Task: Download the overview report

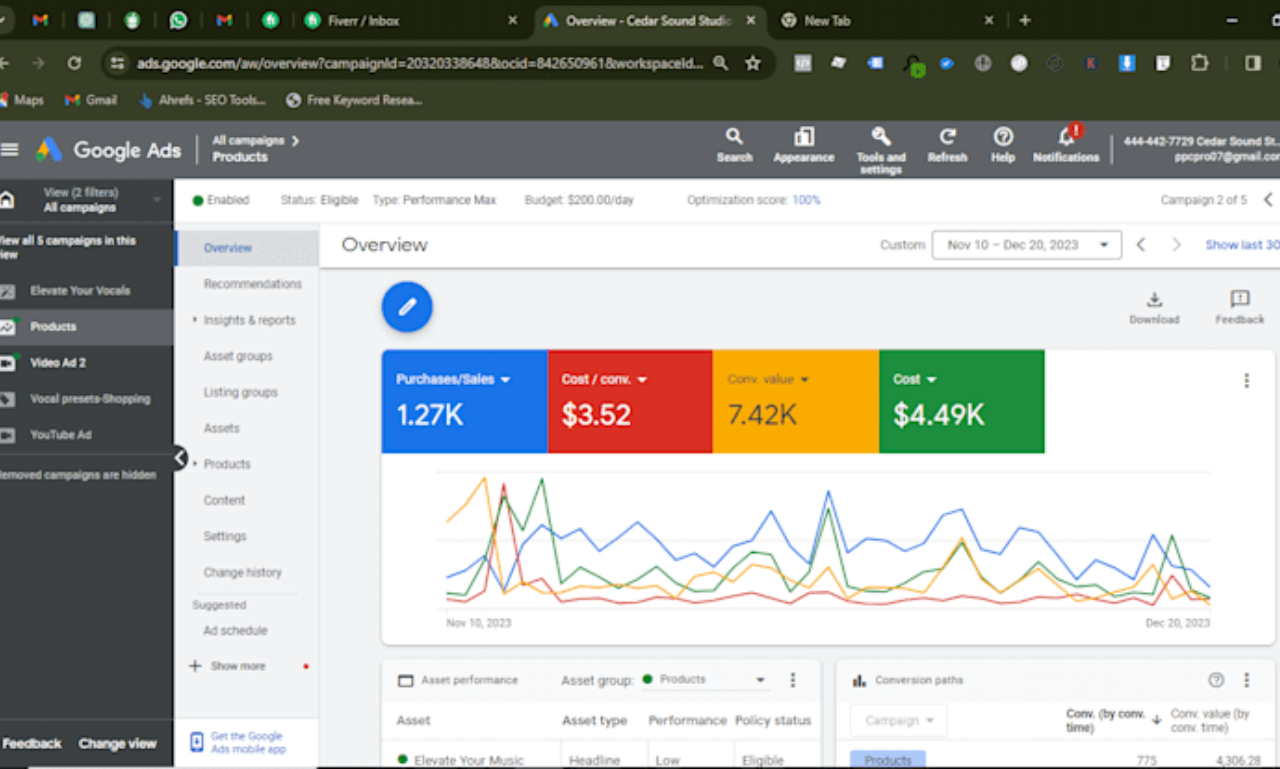Action: coord(1154,305)
